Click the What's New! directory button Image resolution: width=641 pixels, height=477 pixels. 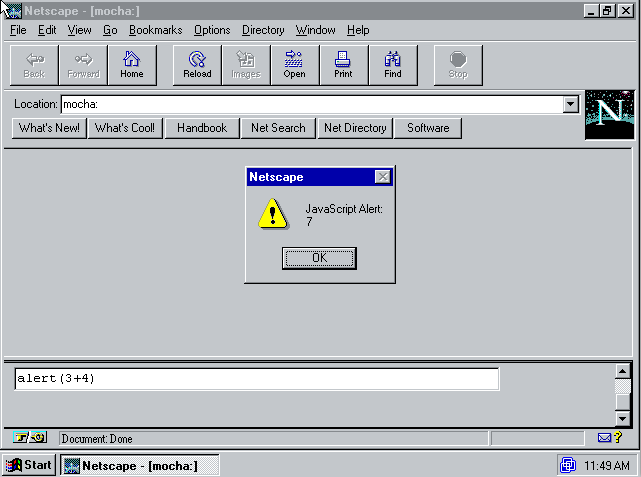pyautogui.click(x=49, y=128)
